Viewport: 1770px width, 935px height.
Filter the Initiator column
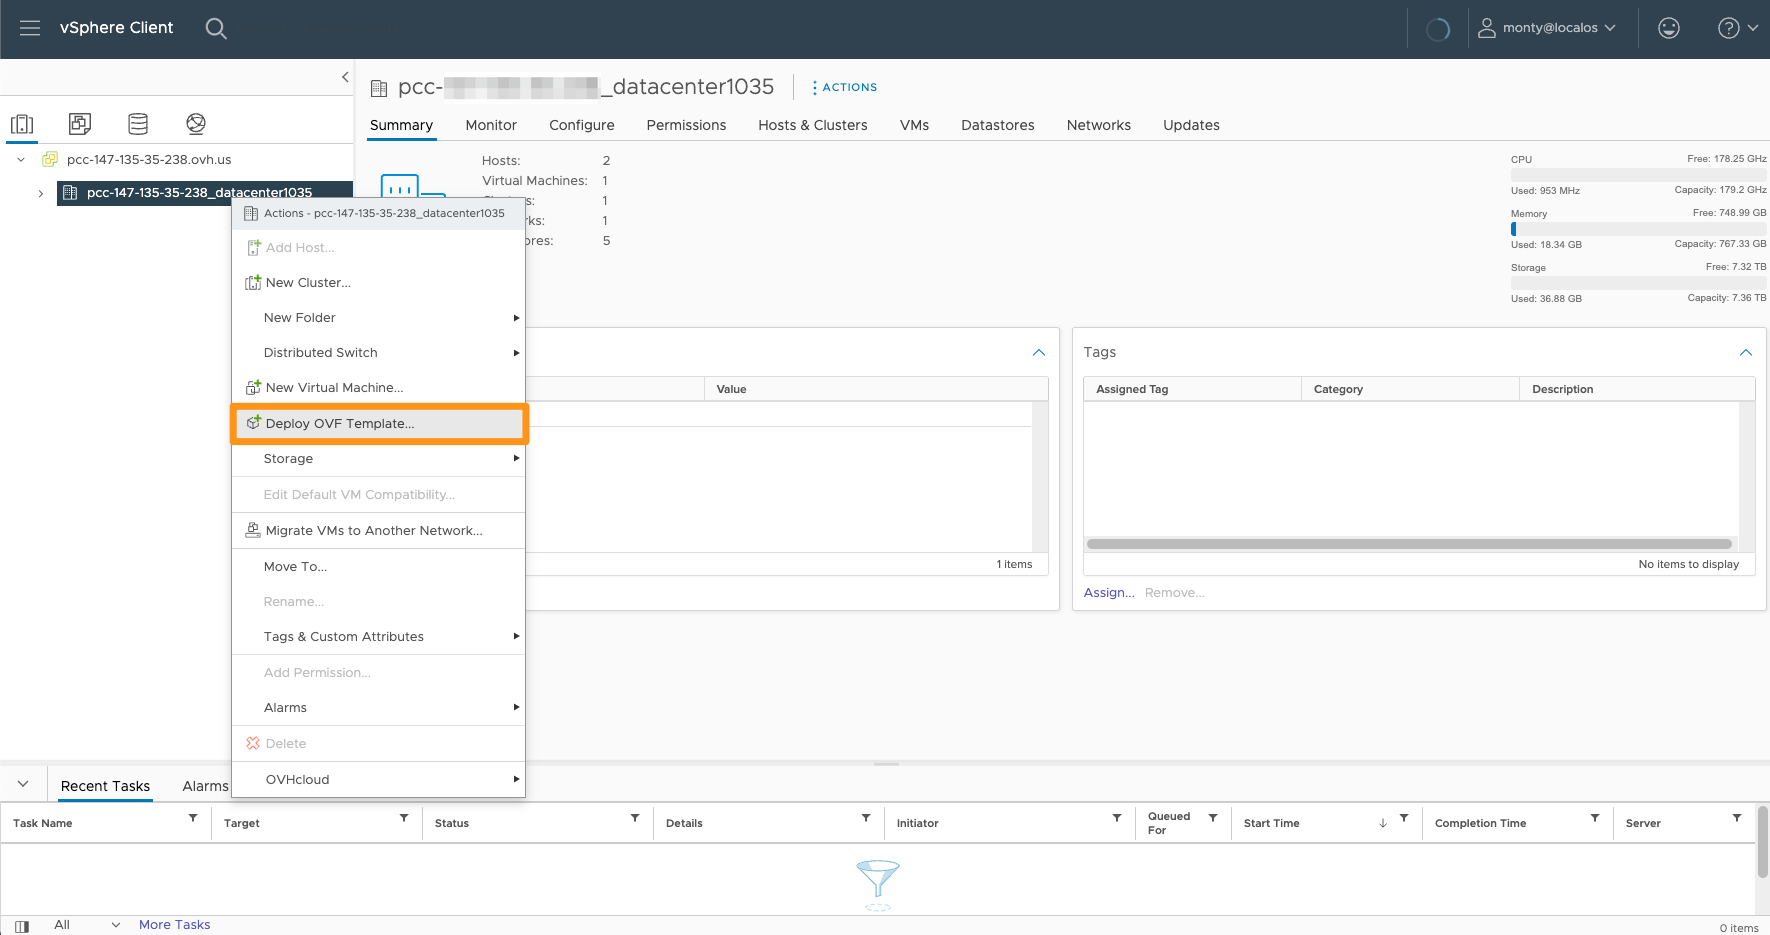[x=1117, y=818]
